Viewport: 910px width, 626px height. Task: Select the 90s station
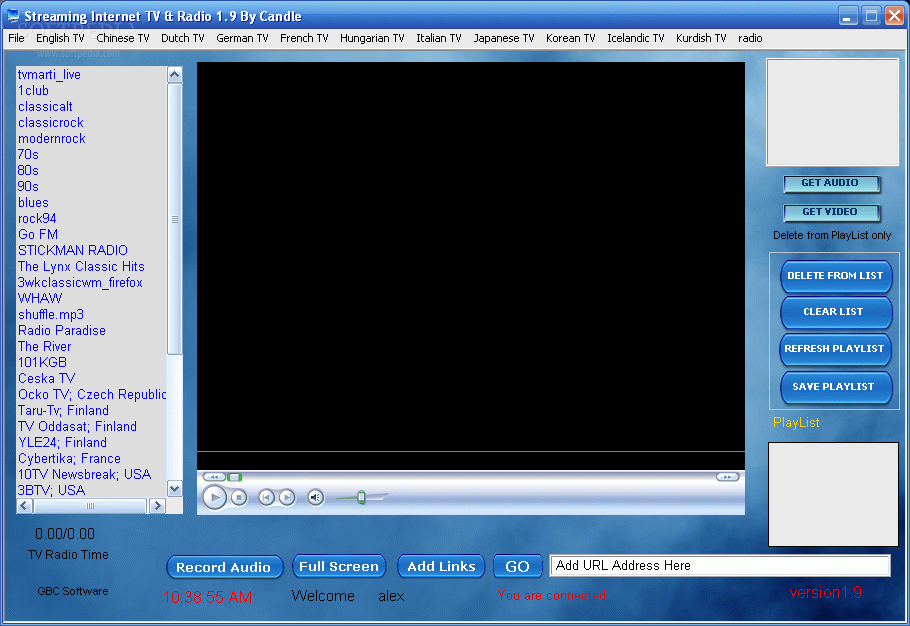[28, 186]
